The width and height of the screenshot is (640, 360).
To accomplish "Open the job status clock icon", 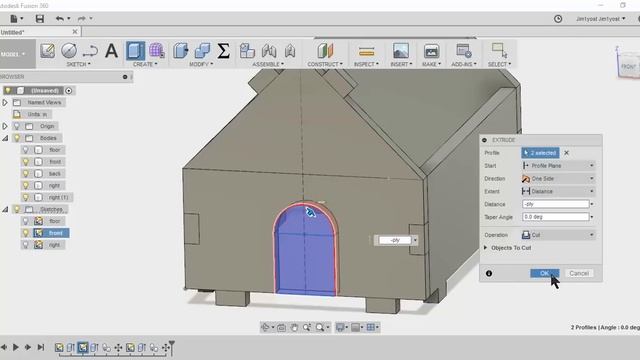I will pos(558,19).
